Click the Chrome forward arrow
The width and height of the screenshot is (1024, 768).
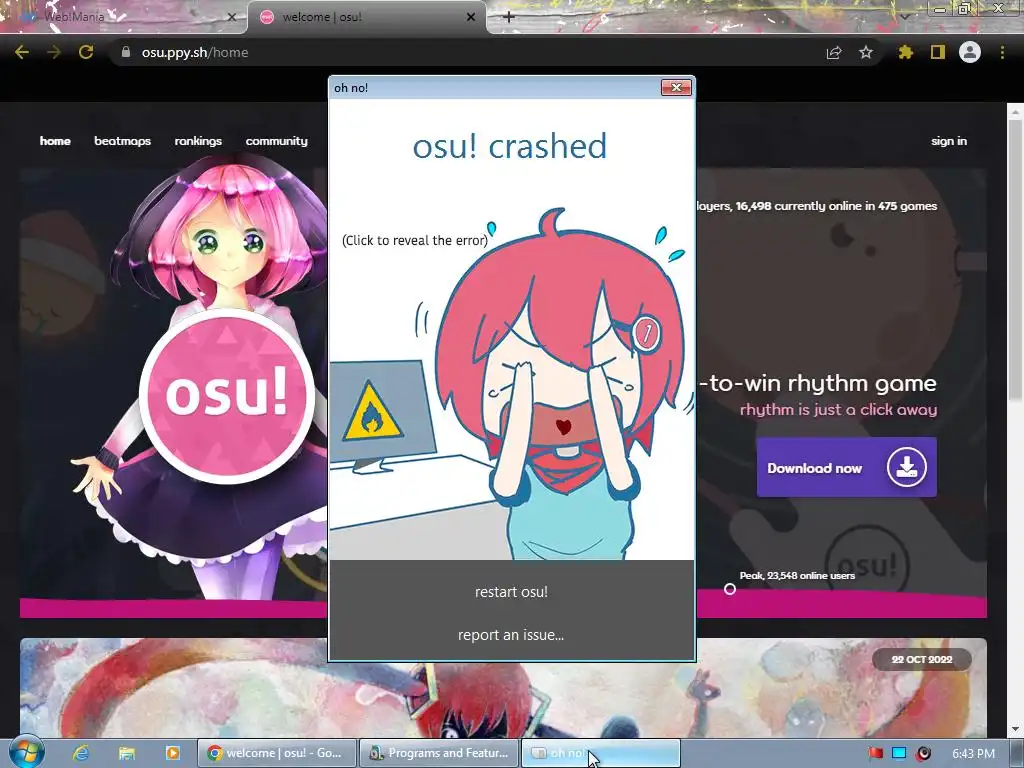coord(54,52)
